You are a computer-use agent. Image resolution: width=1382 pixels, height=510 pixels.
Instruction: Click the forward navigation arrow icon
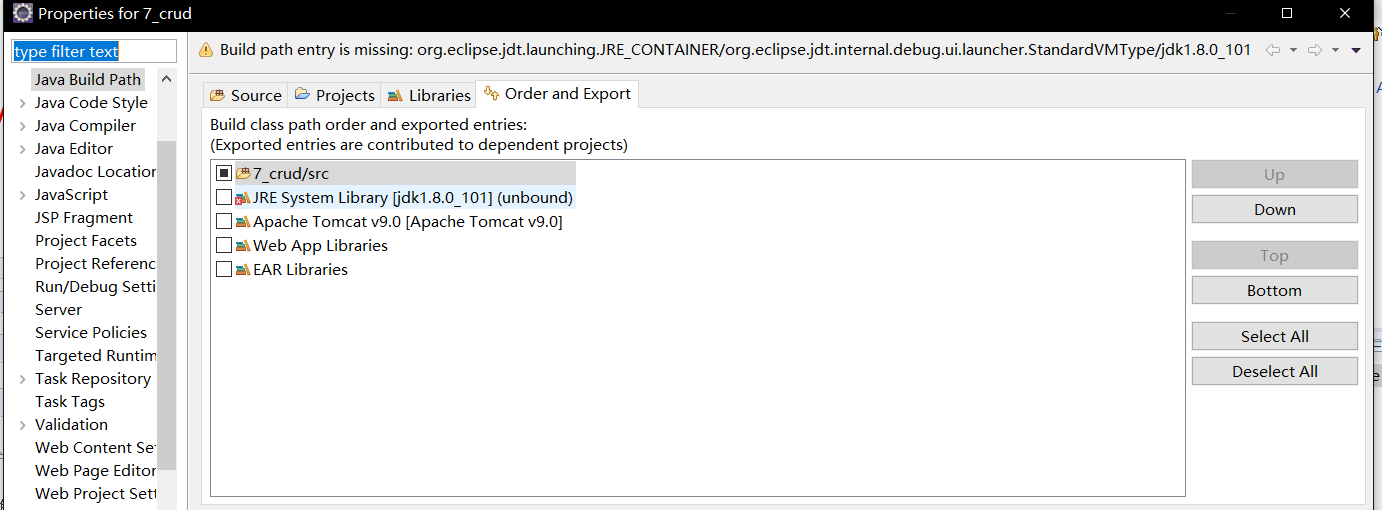click(1315, 50)
